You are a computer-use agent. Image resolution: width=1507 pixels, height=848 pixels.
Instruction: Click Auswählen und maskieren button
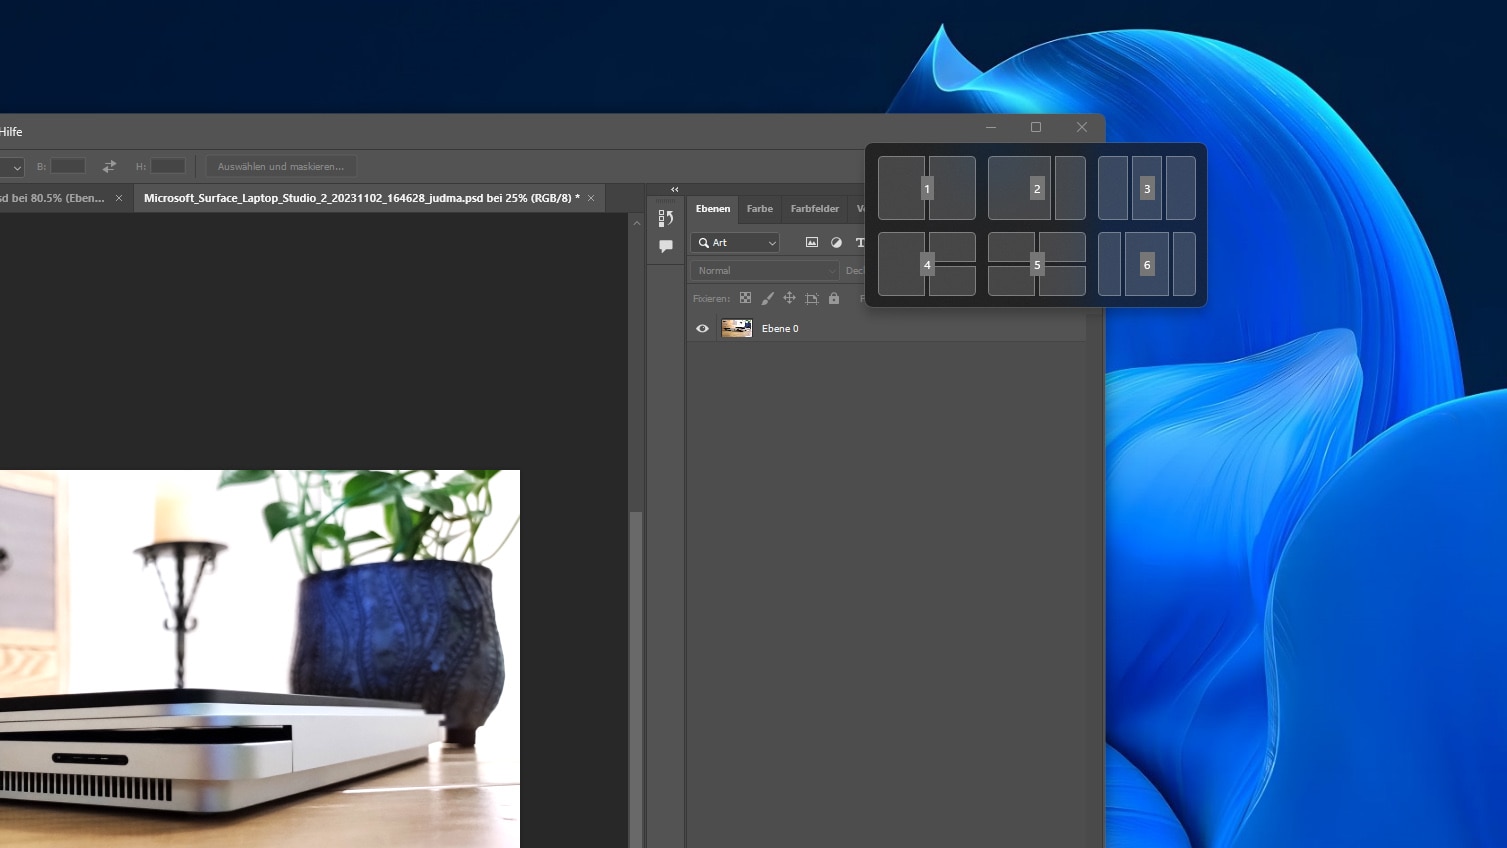coord(280,167)
